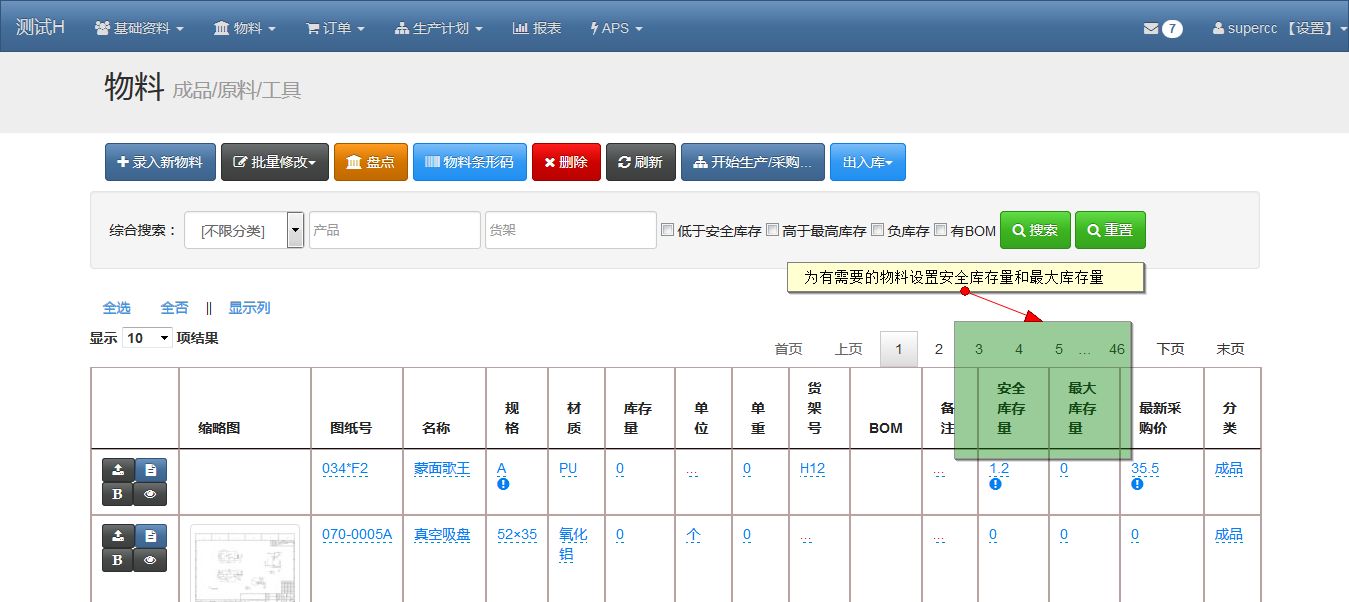Viewport: 1349px width, 602px height.
Task: Click the 产品 search input field
Action: click(394, 230)
